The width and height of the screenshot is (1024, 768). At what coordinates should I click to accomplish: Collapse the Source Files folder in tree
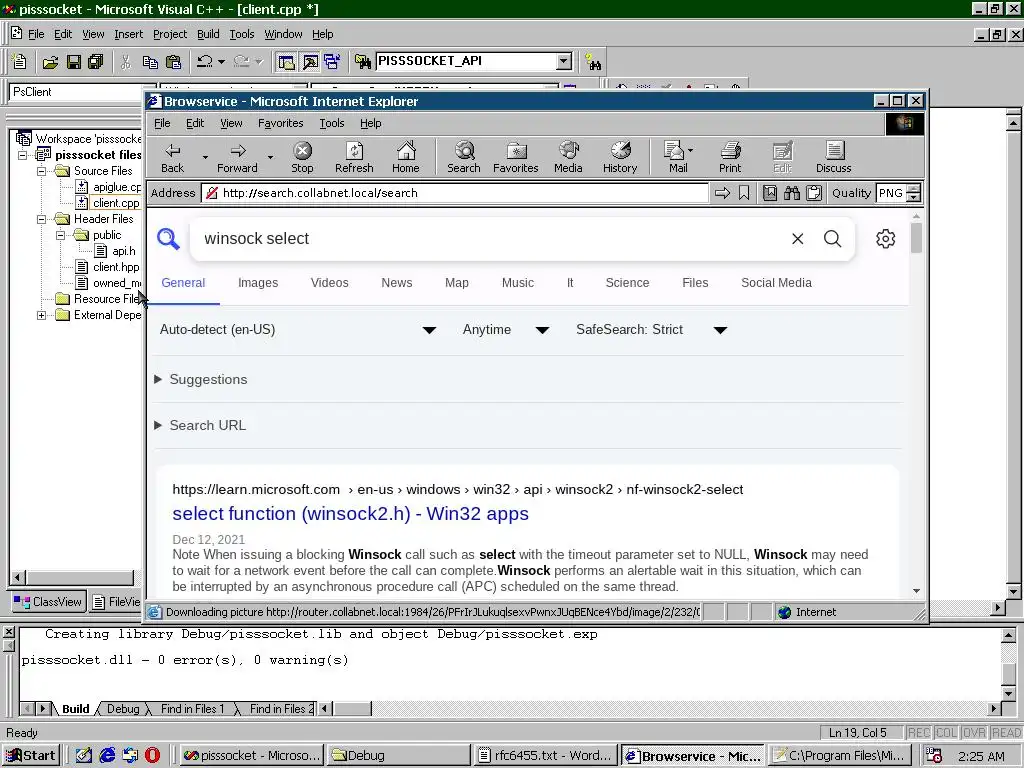(x=41, y=171)
